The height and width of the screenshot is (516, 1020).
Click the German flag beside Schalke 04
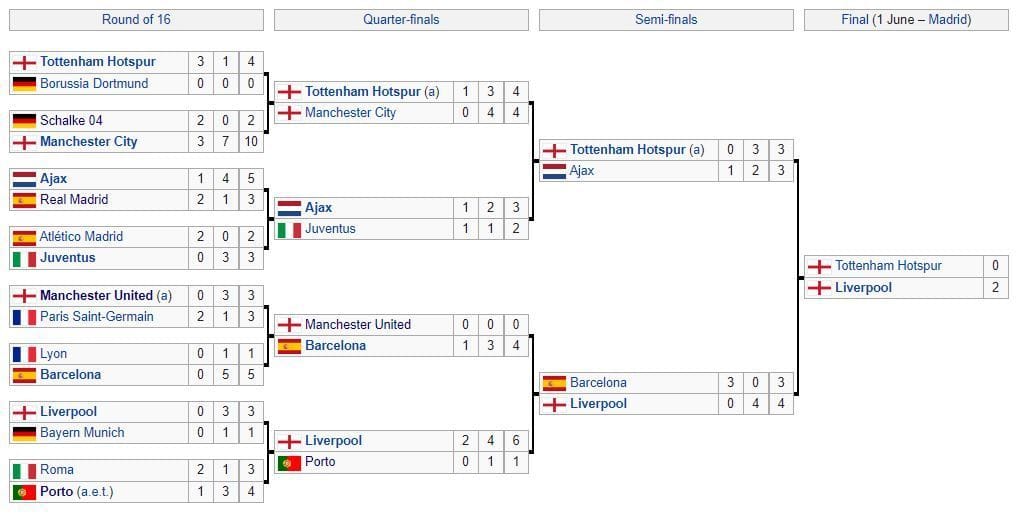coord(24,121)
